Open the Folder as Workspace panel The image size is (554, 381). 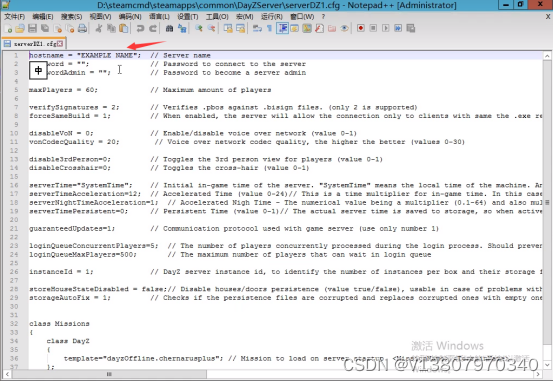click(332, 29)
